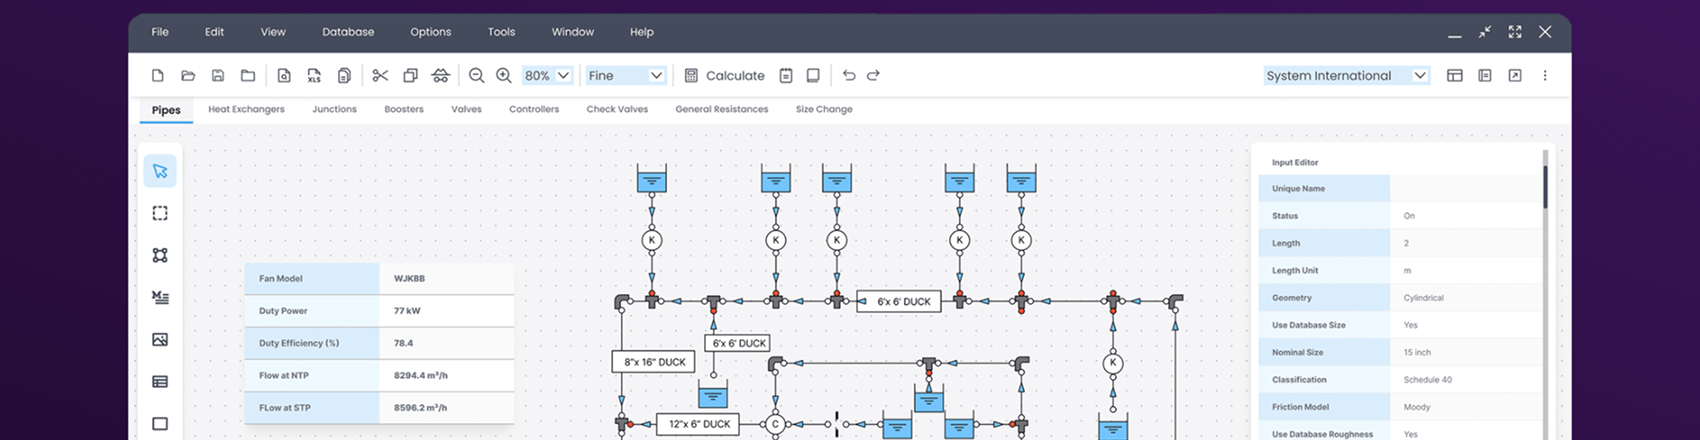Screen dimensions: 1700x440
Task: Click the circled C node in diagram
Action: (775, 424)
